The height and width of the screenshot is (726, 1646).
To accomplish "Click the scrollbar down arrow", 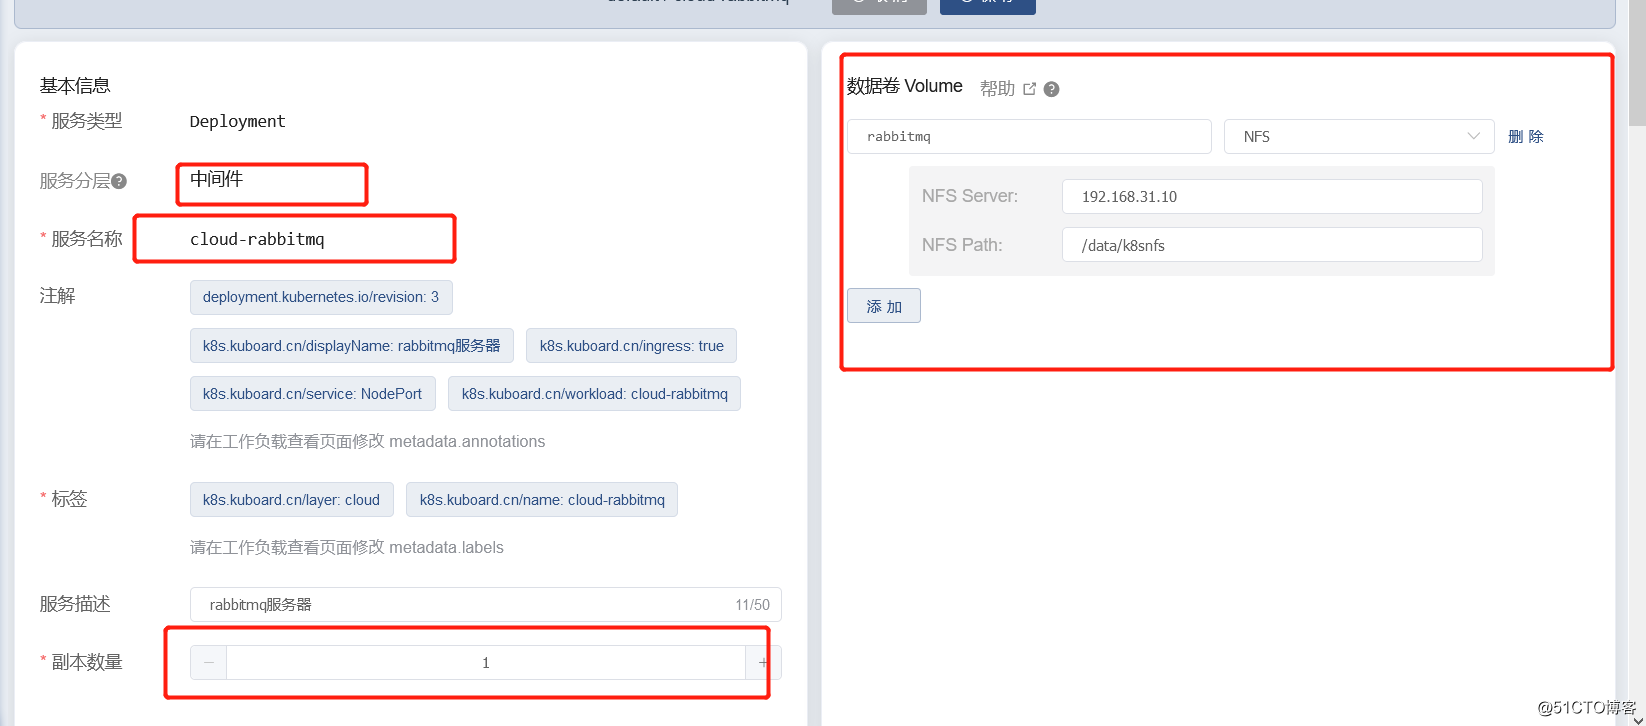I will click(1638, 718).
